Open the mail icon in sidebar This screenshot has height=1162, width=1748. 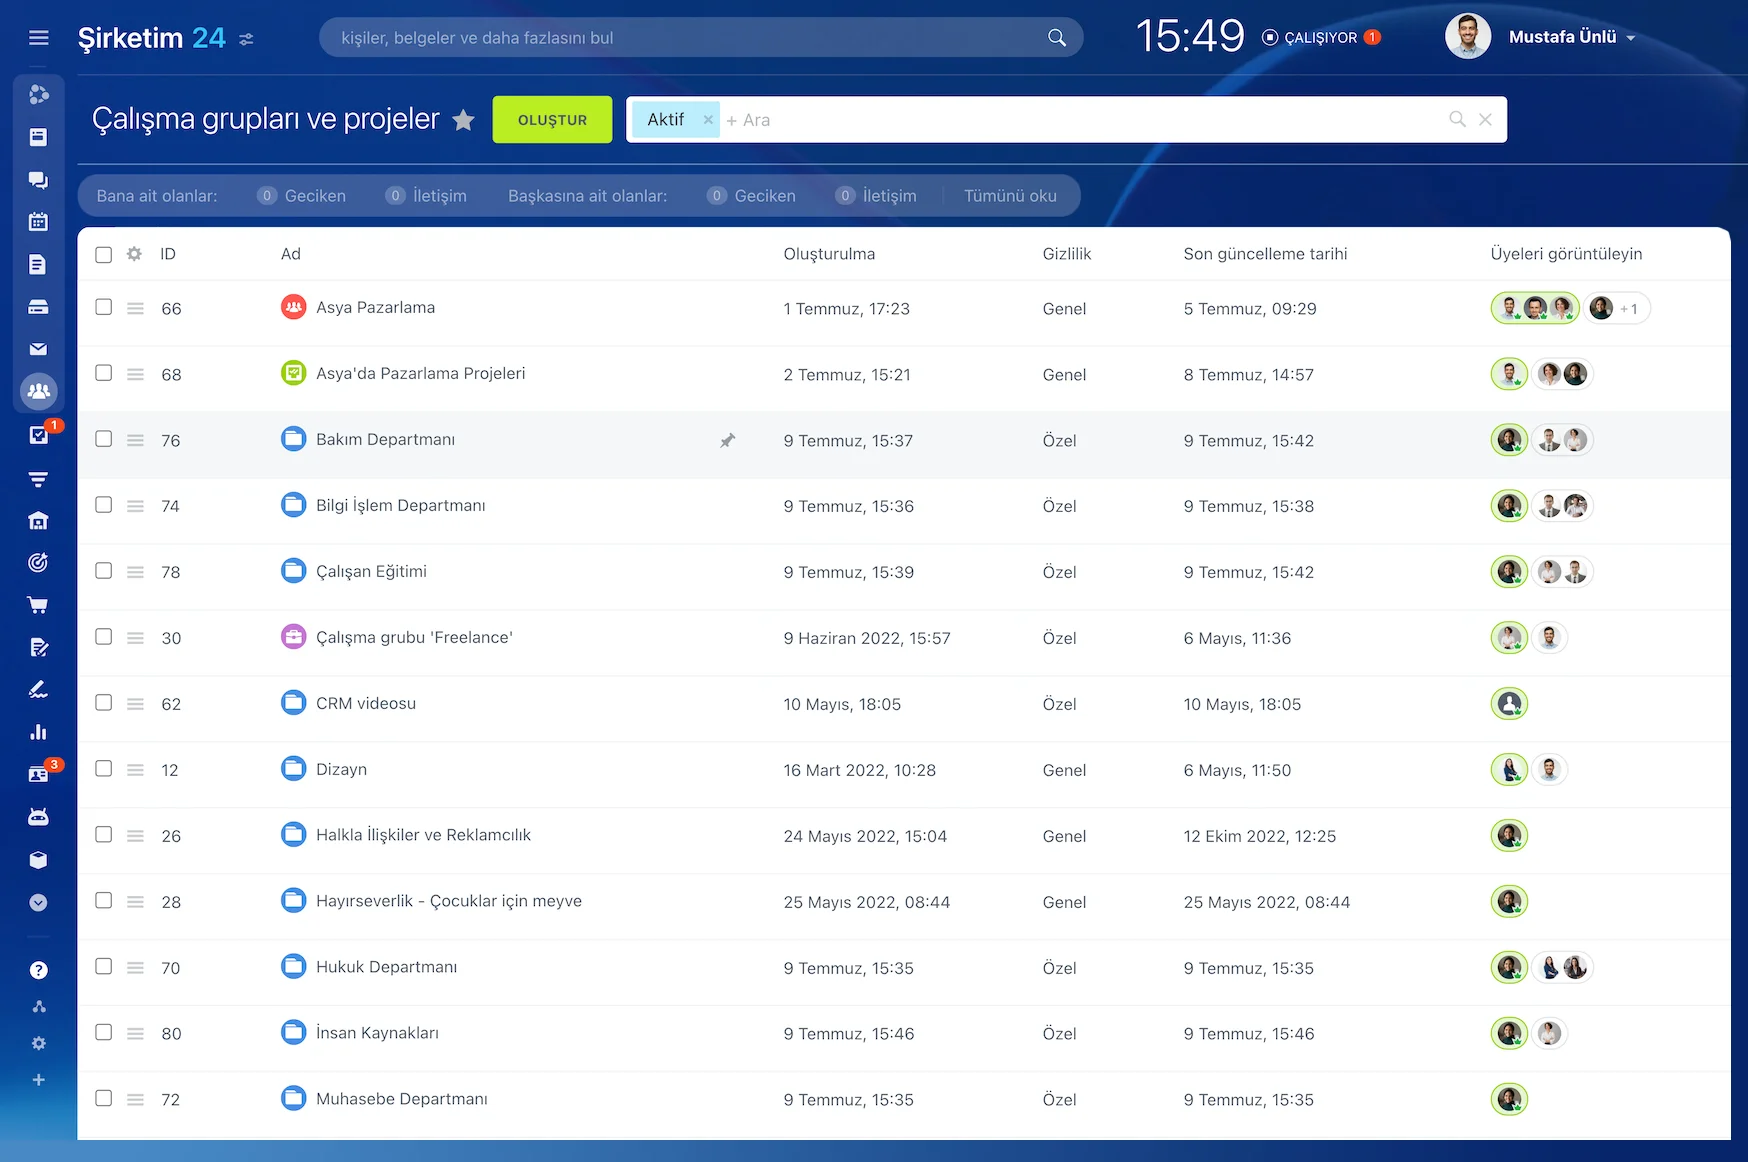click(x=38, y=349)
